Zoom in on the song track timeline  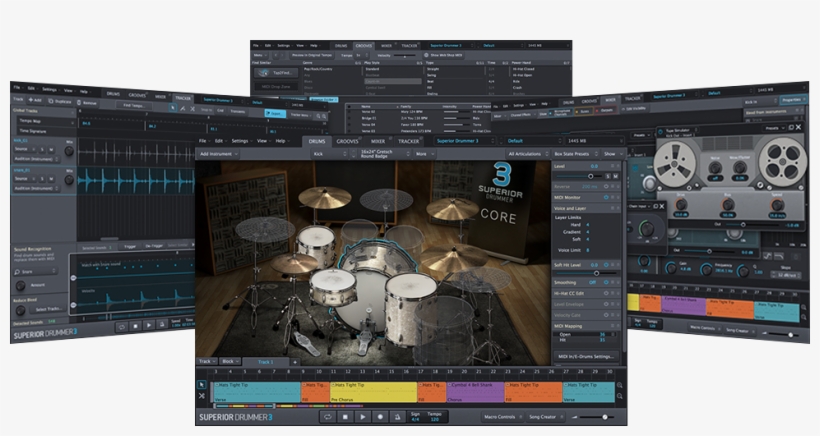tap(620, 385)
